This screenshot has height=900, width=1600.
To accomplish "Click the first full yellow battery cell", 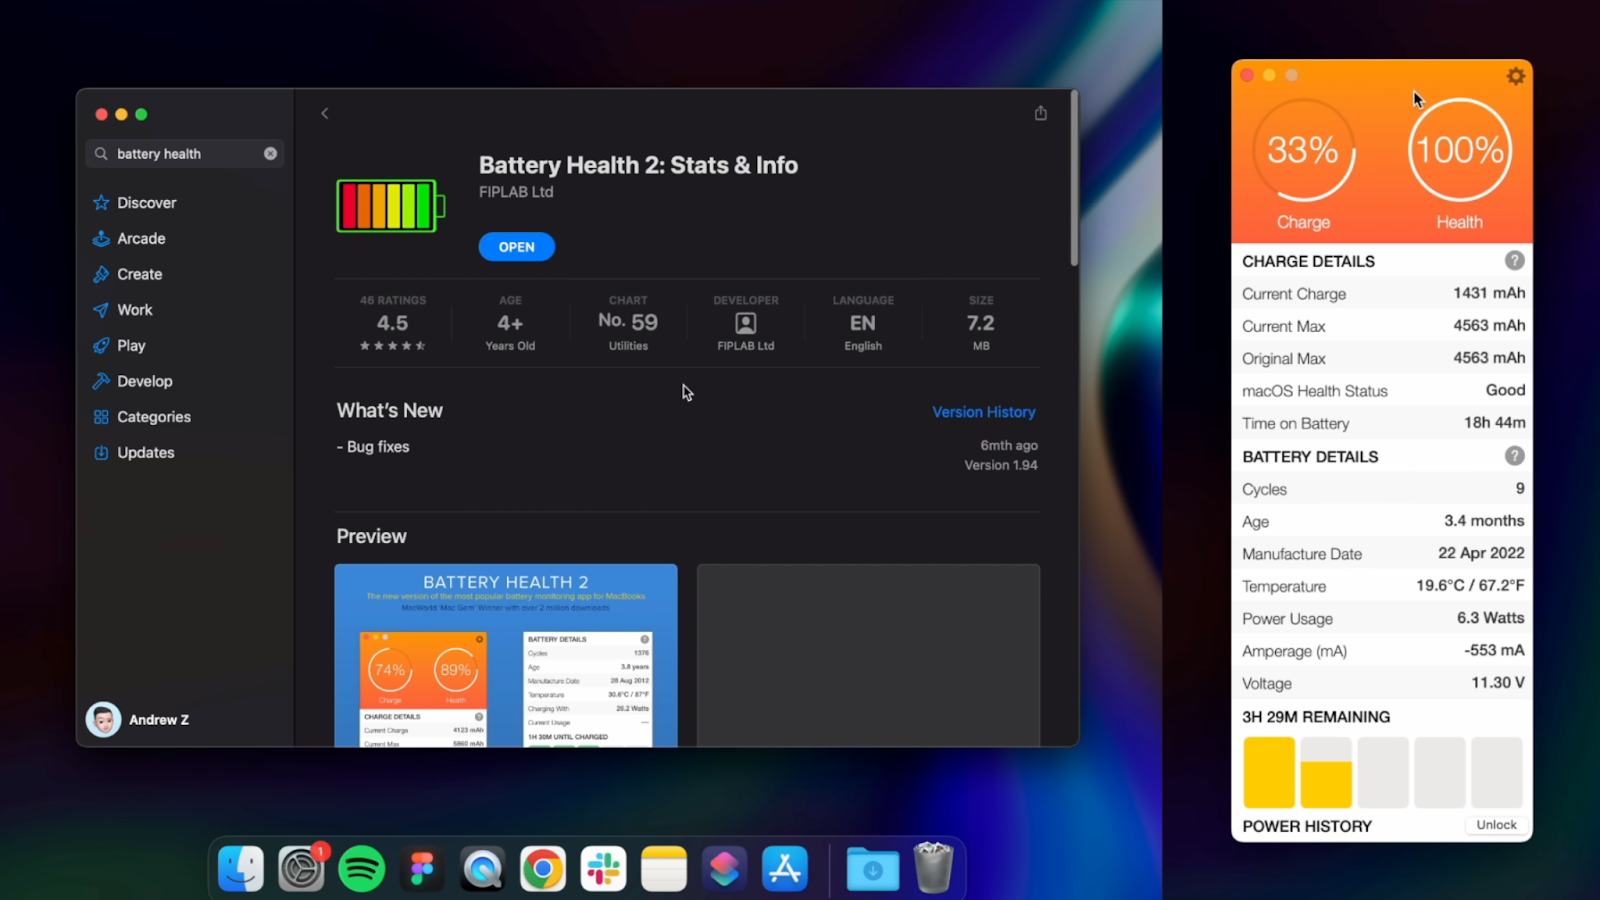I will pyautogui.click(x=1269, y=772).
